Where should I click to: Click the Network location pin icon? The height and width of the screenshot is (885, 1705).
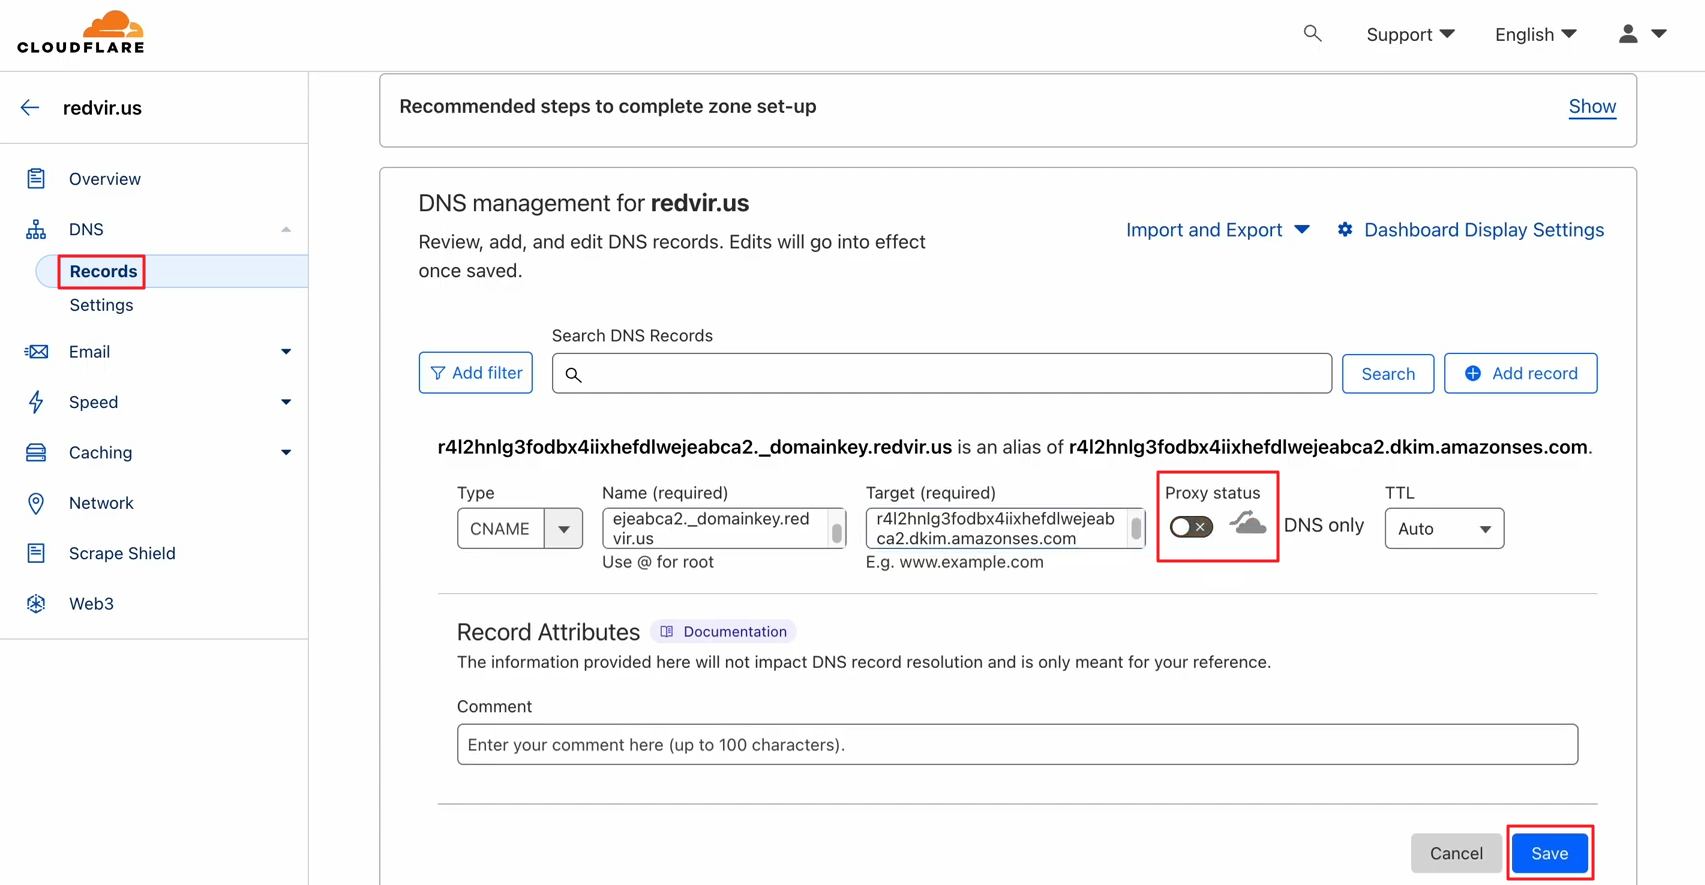point(36,503)
